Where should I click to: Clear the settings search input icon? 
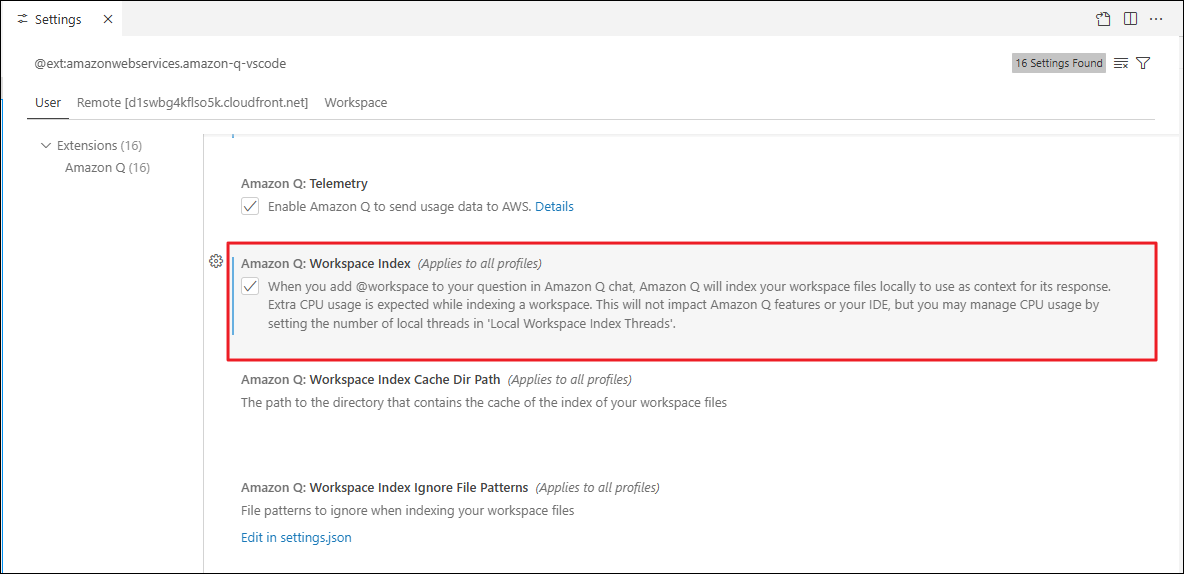(1121, 63)
